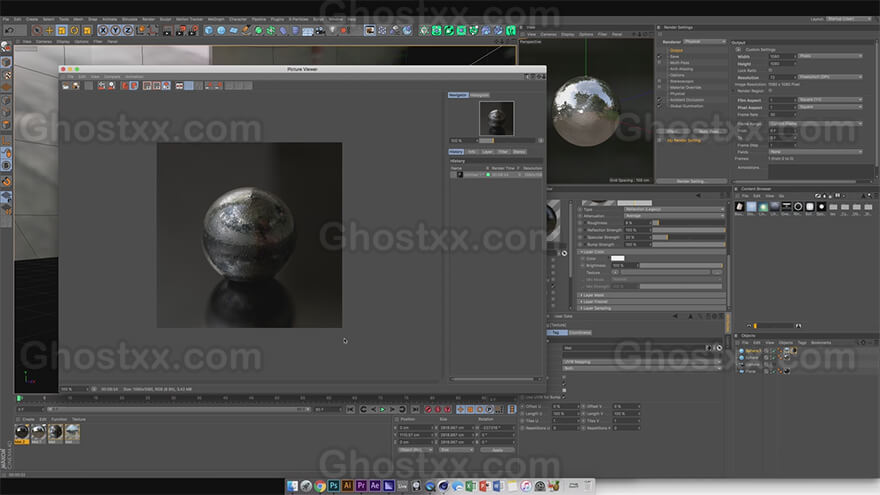
Task: Open the Attenuation Average dropdown
Action: 674,216
